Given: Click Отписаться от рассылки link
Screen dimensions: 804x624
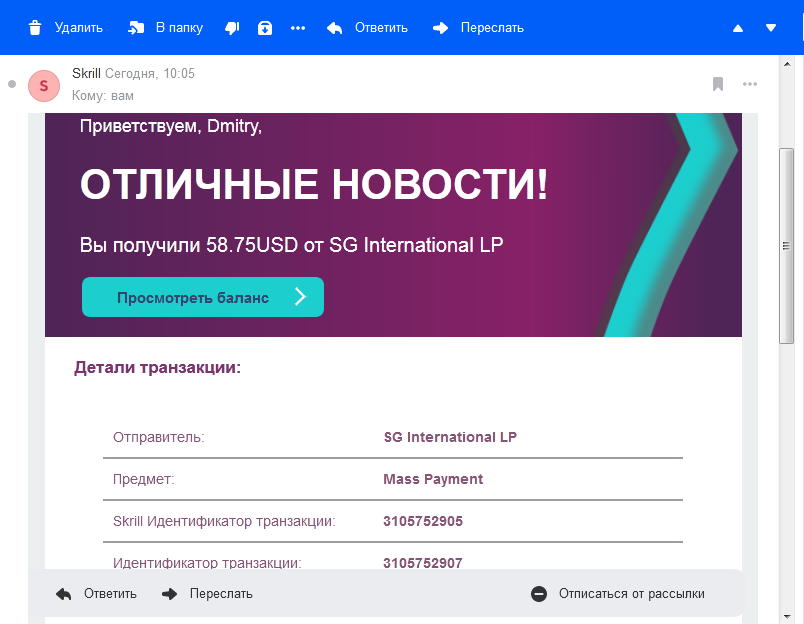Looking at the screenshot, I should click(x=632, y=594).
